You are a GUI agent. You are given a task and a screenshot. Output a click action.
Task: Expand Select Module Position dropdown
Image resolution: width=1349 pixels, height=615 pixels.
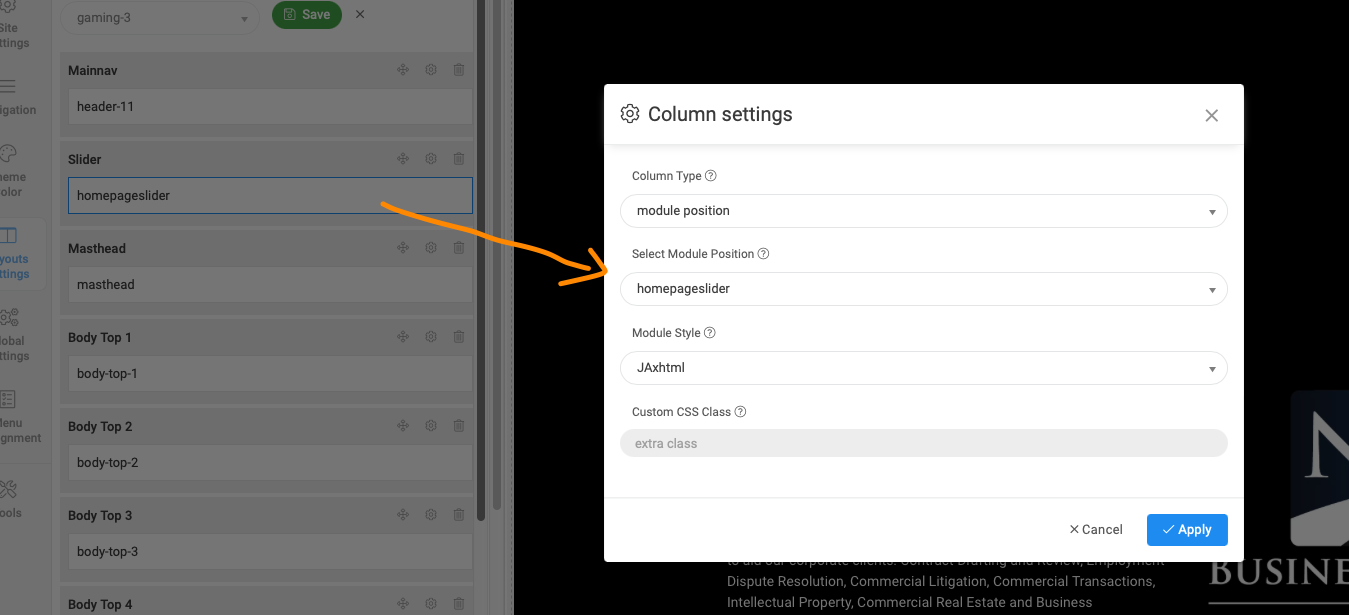pos(923,289)
